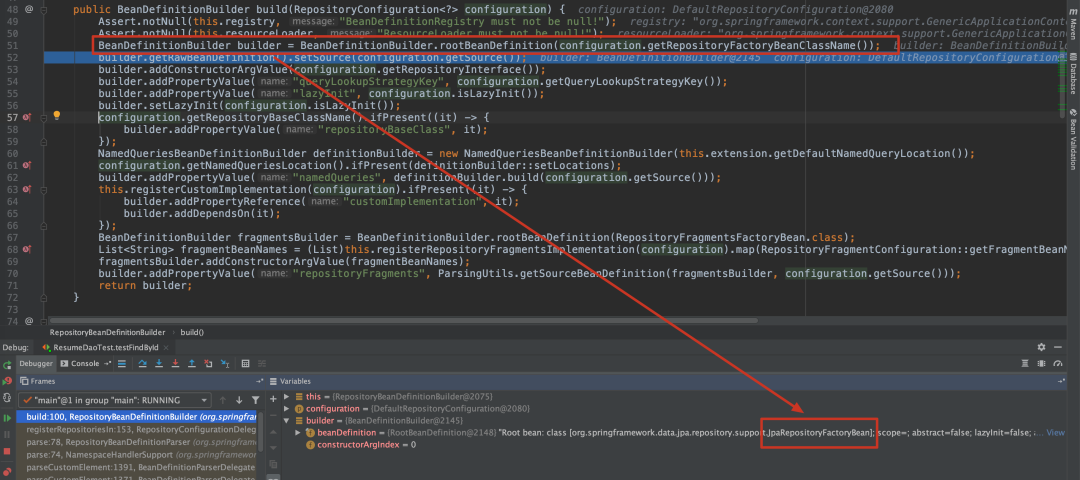Select previous frame with up arrow
The height and width of the screenshot is (480, 1080).
(x=222, y=400)
